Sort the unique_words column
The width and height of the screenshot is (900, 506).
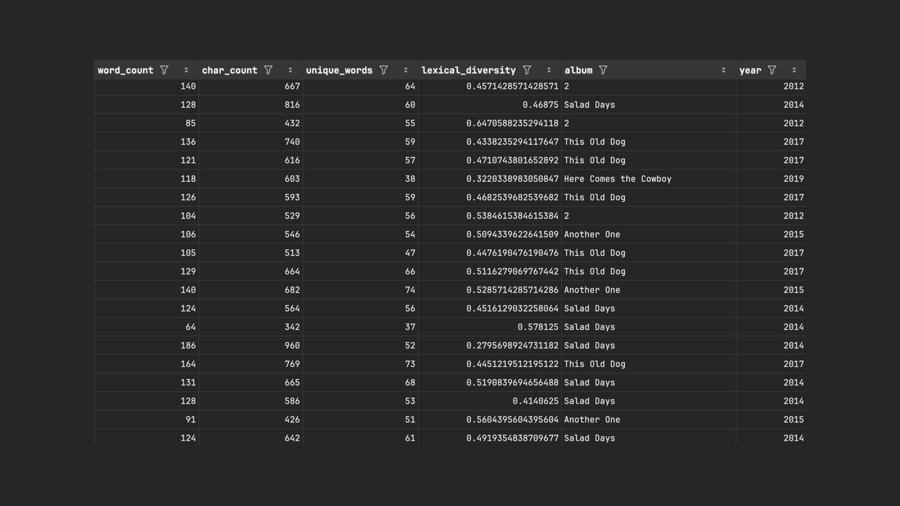(x=405, y=70)
